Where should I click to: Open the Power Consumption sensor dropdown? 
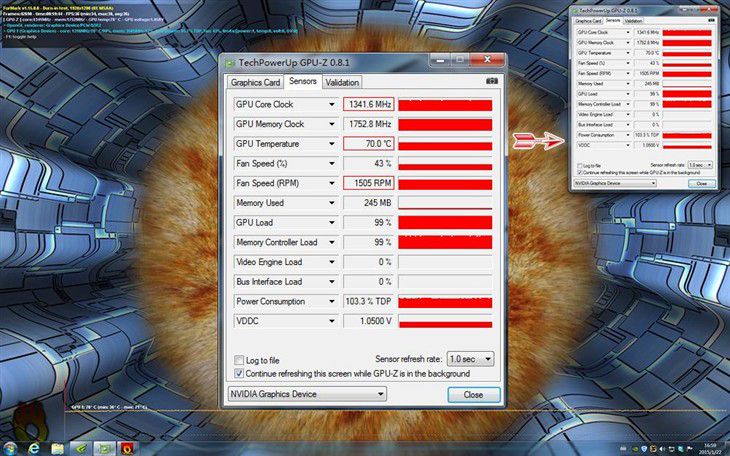click(x=331, y=301)
